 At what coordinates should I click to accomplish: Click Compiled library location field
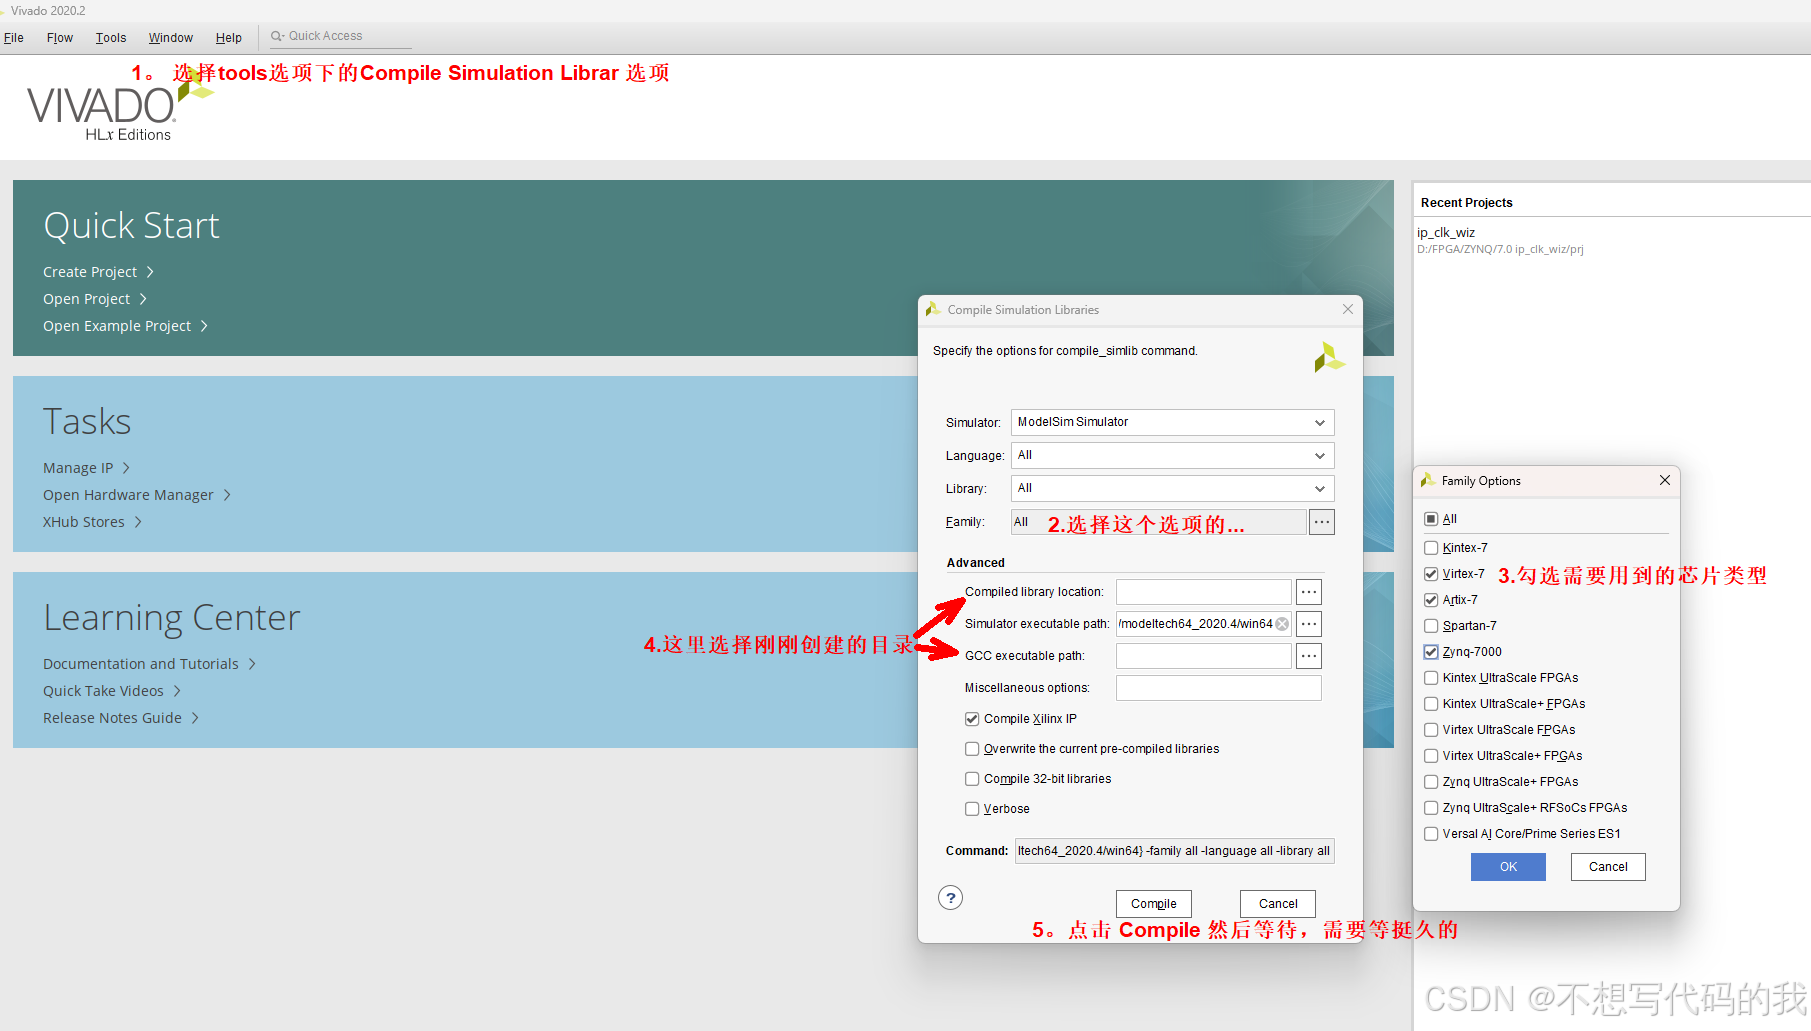1203,592
